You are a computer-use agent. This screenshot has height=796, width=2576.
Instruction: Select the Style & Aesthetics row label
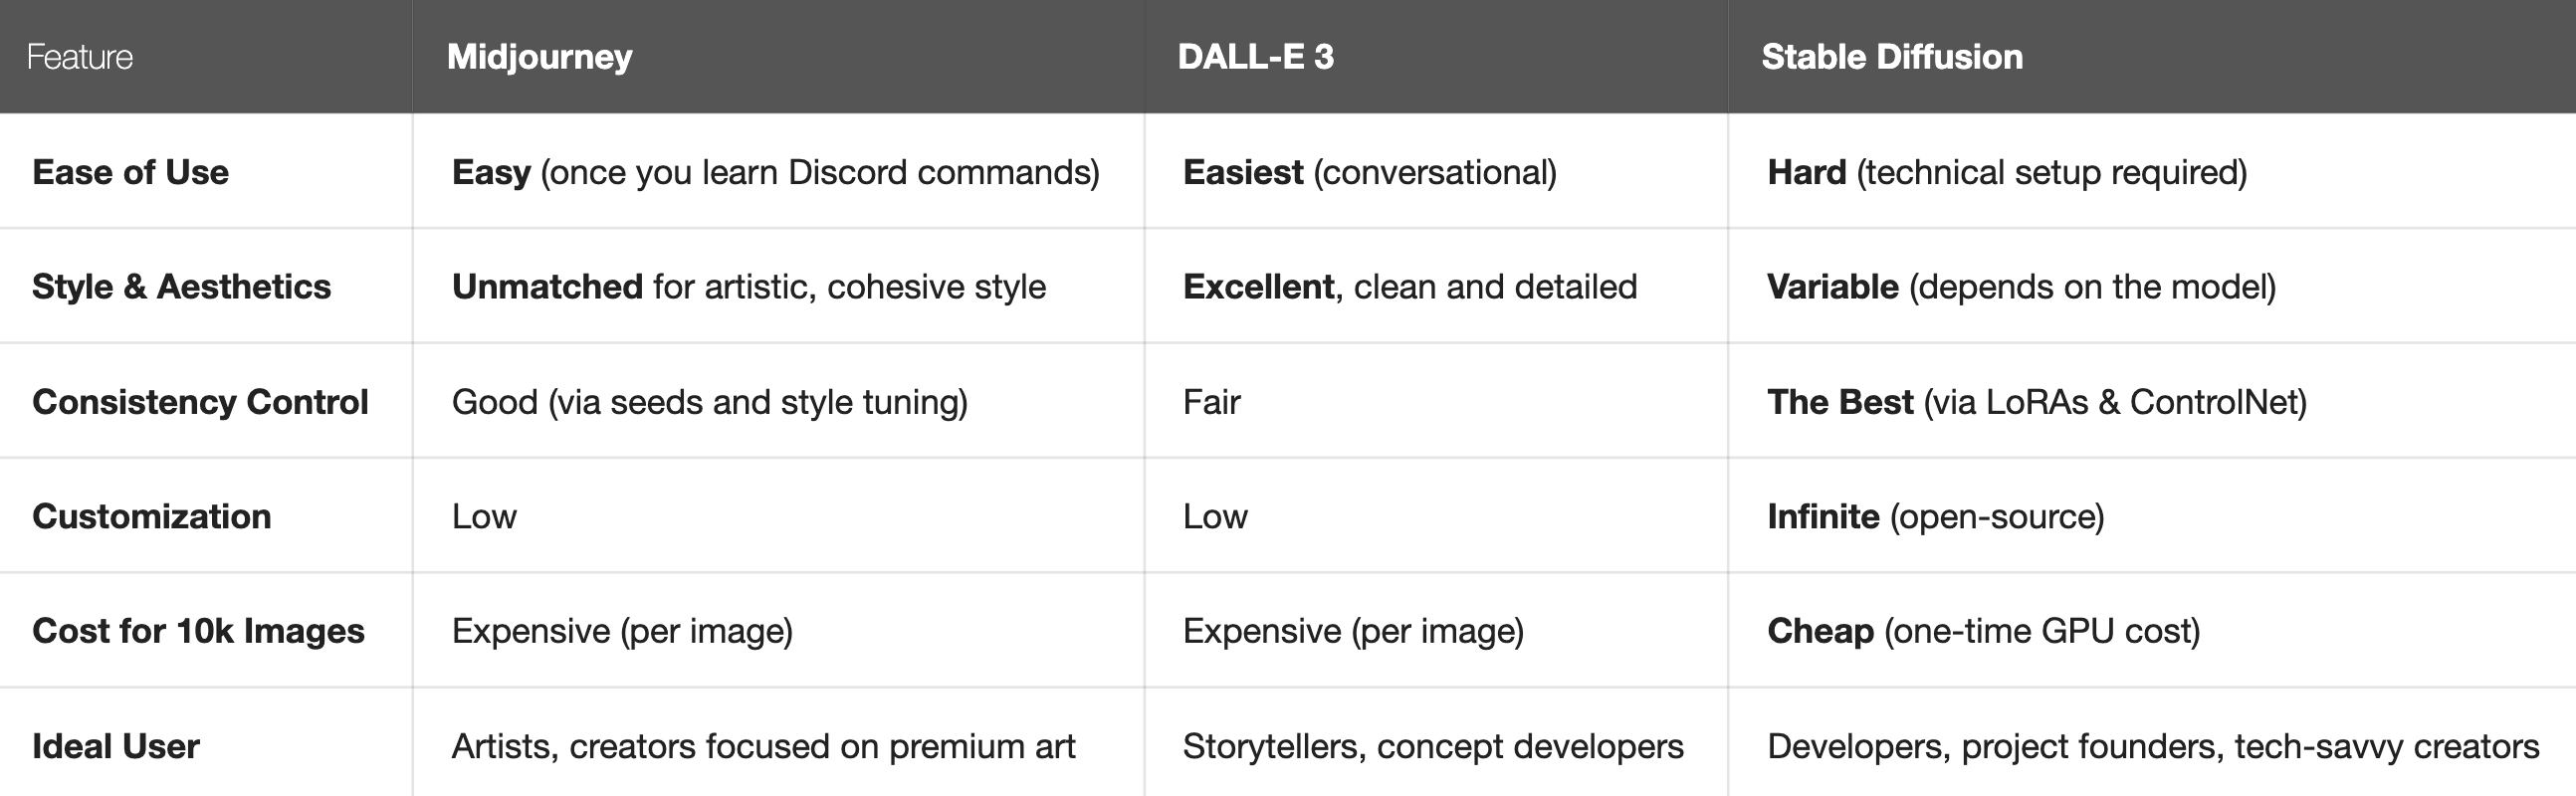pos(181,287)
